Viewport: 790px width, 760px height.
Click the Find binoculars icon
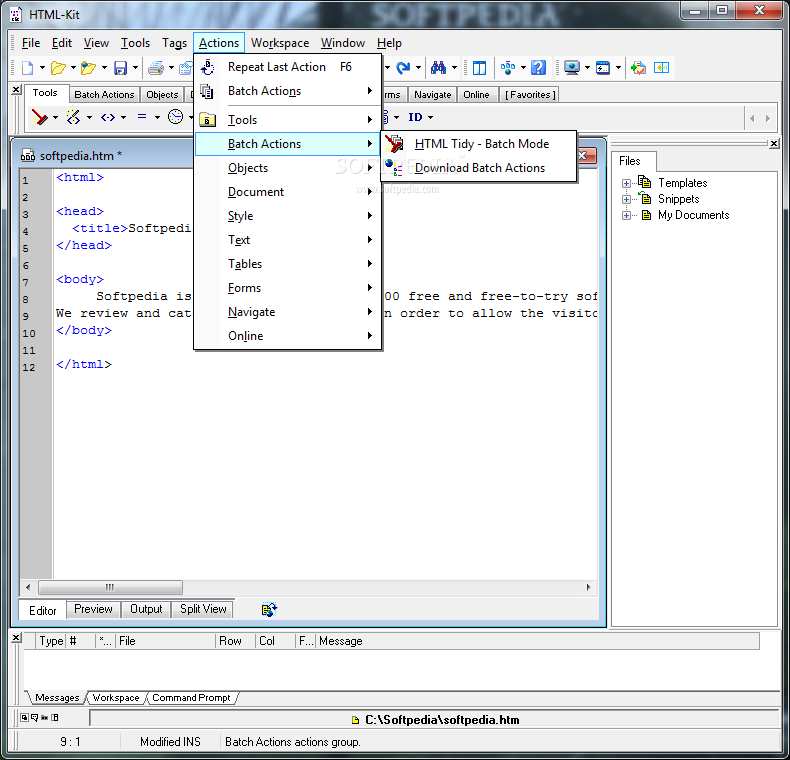coord(438,67)
